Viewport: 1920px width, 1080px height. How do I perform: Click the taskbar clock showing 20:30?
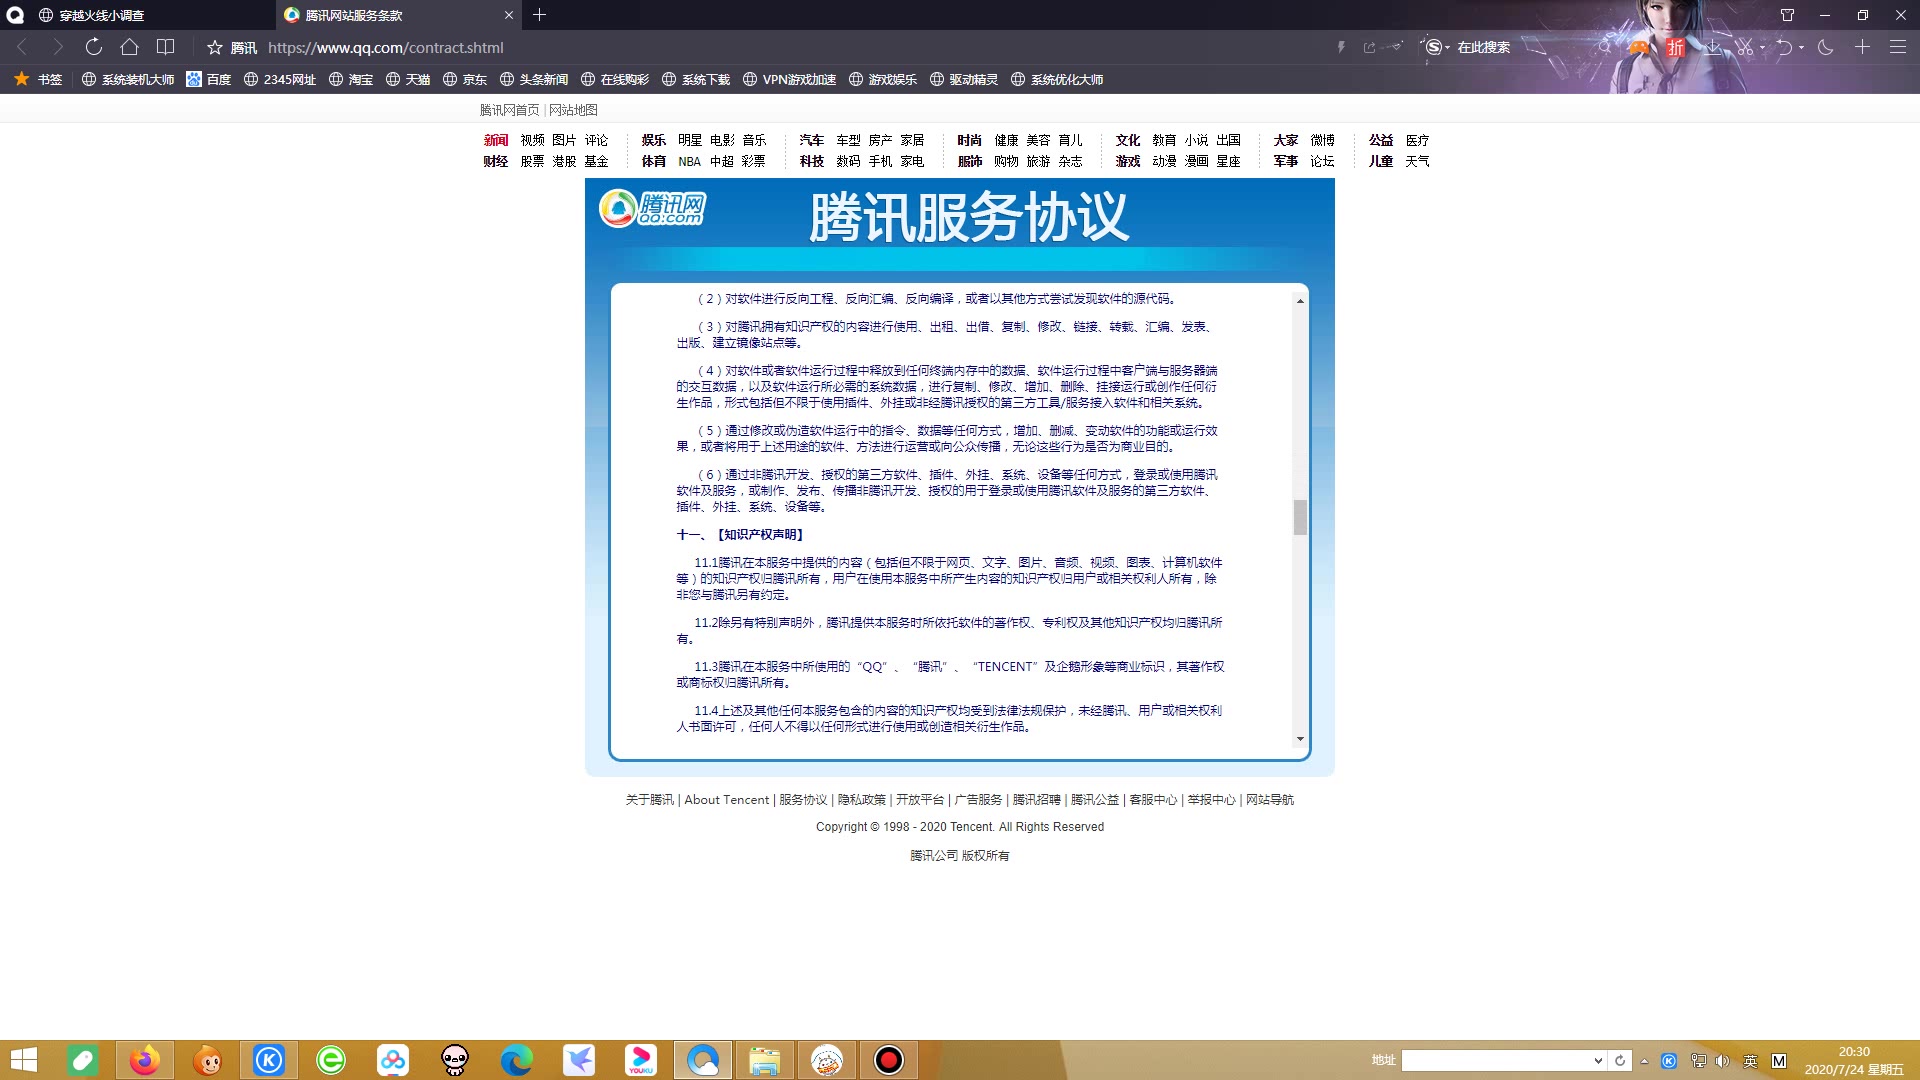(1854, 1060)
